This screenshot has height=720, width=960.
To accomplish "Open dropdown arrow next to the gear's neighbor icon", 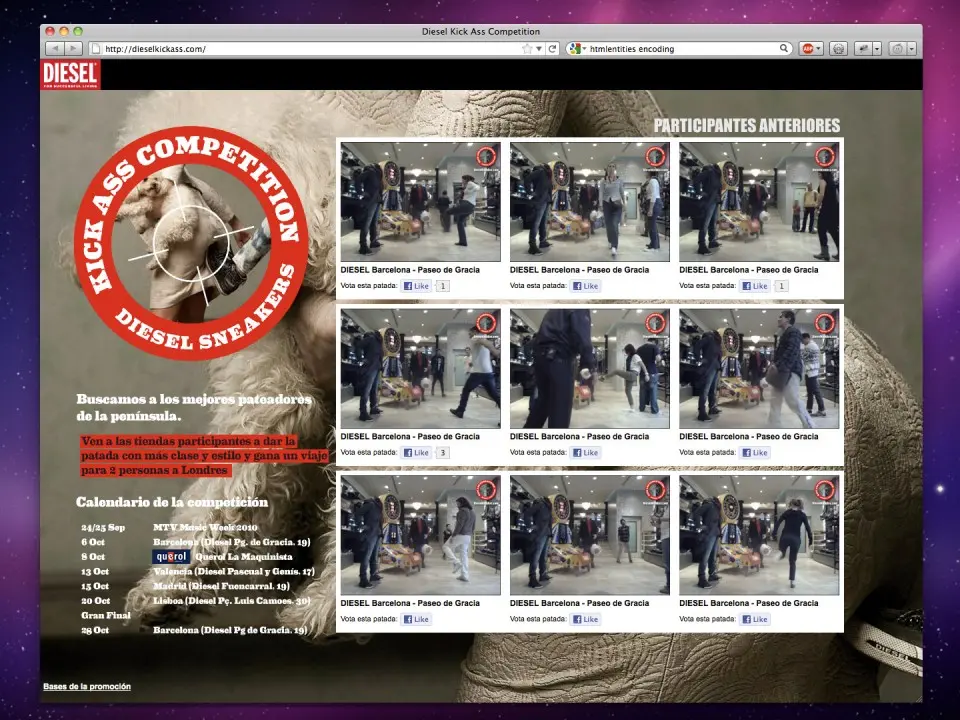I will coord(877,48).
